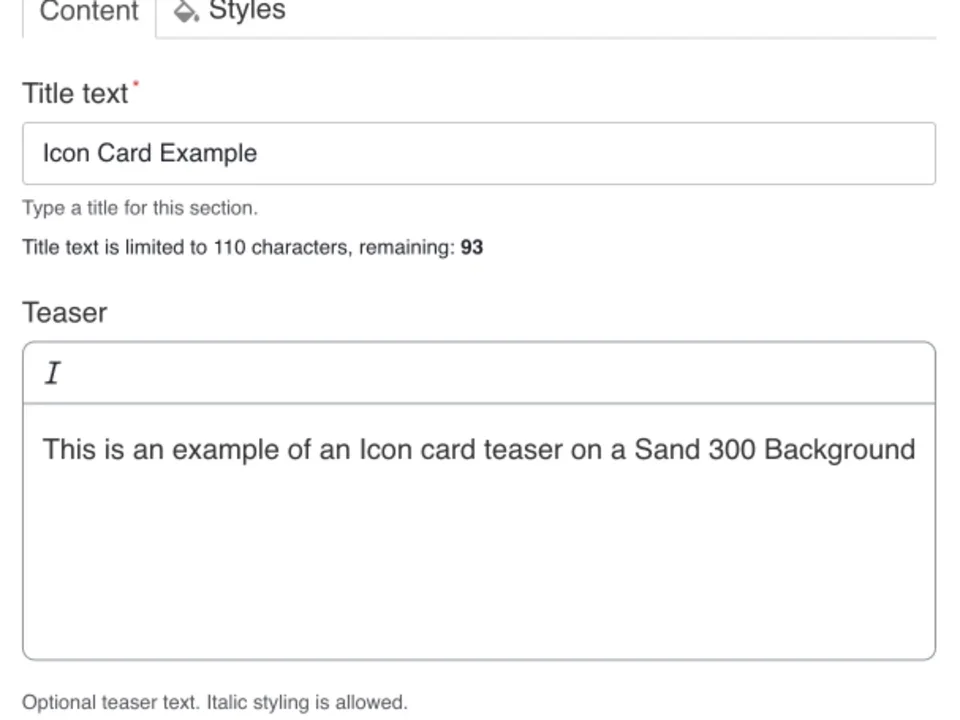Click the 110 character limit message
Screen dimensions: 960x720
(x=250, y=247)
